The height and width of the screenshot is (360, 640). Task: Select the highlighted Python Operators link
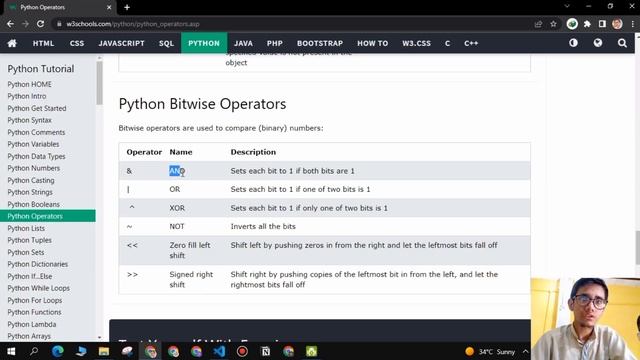[x=48, y=216]
